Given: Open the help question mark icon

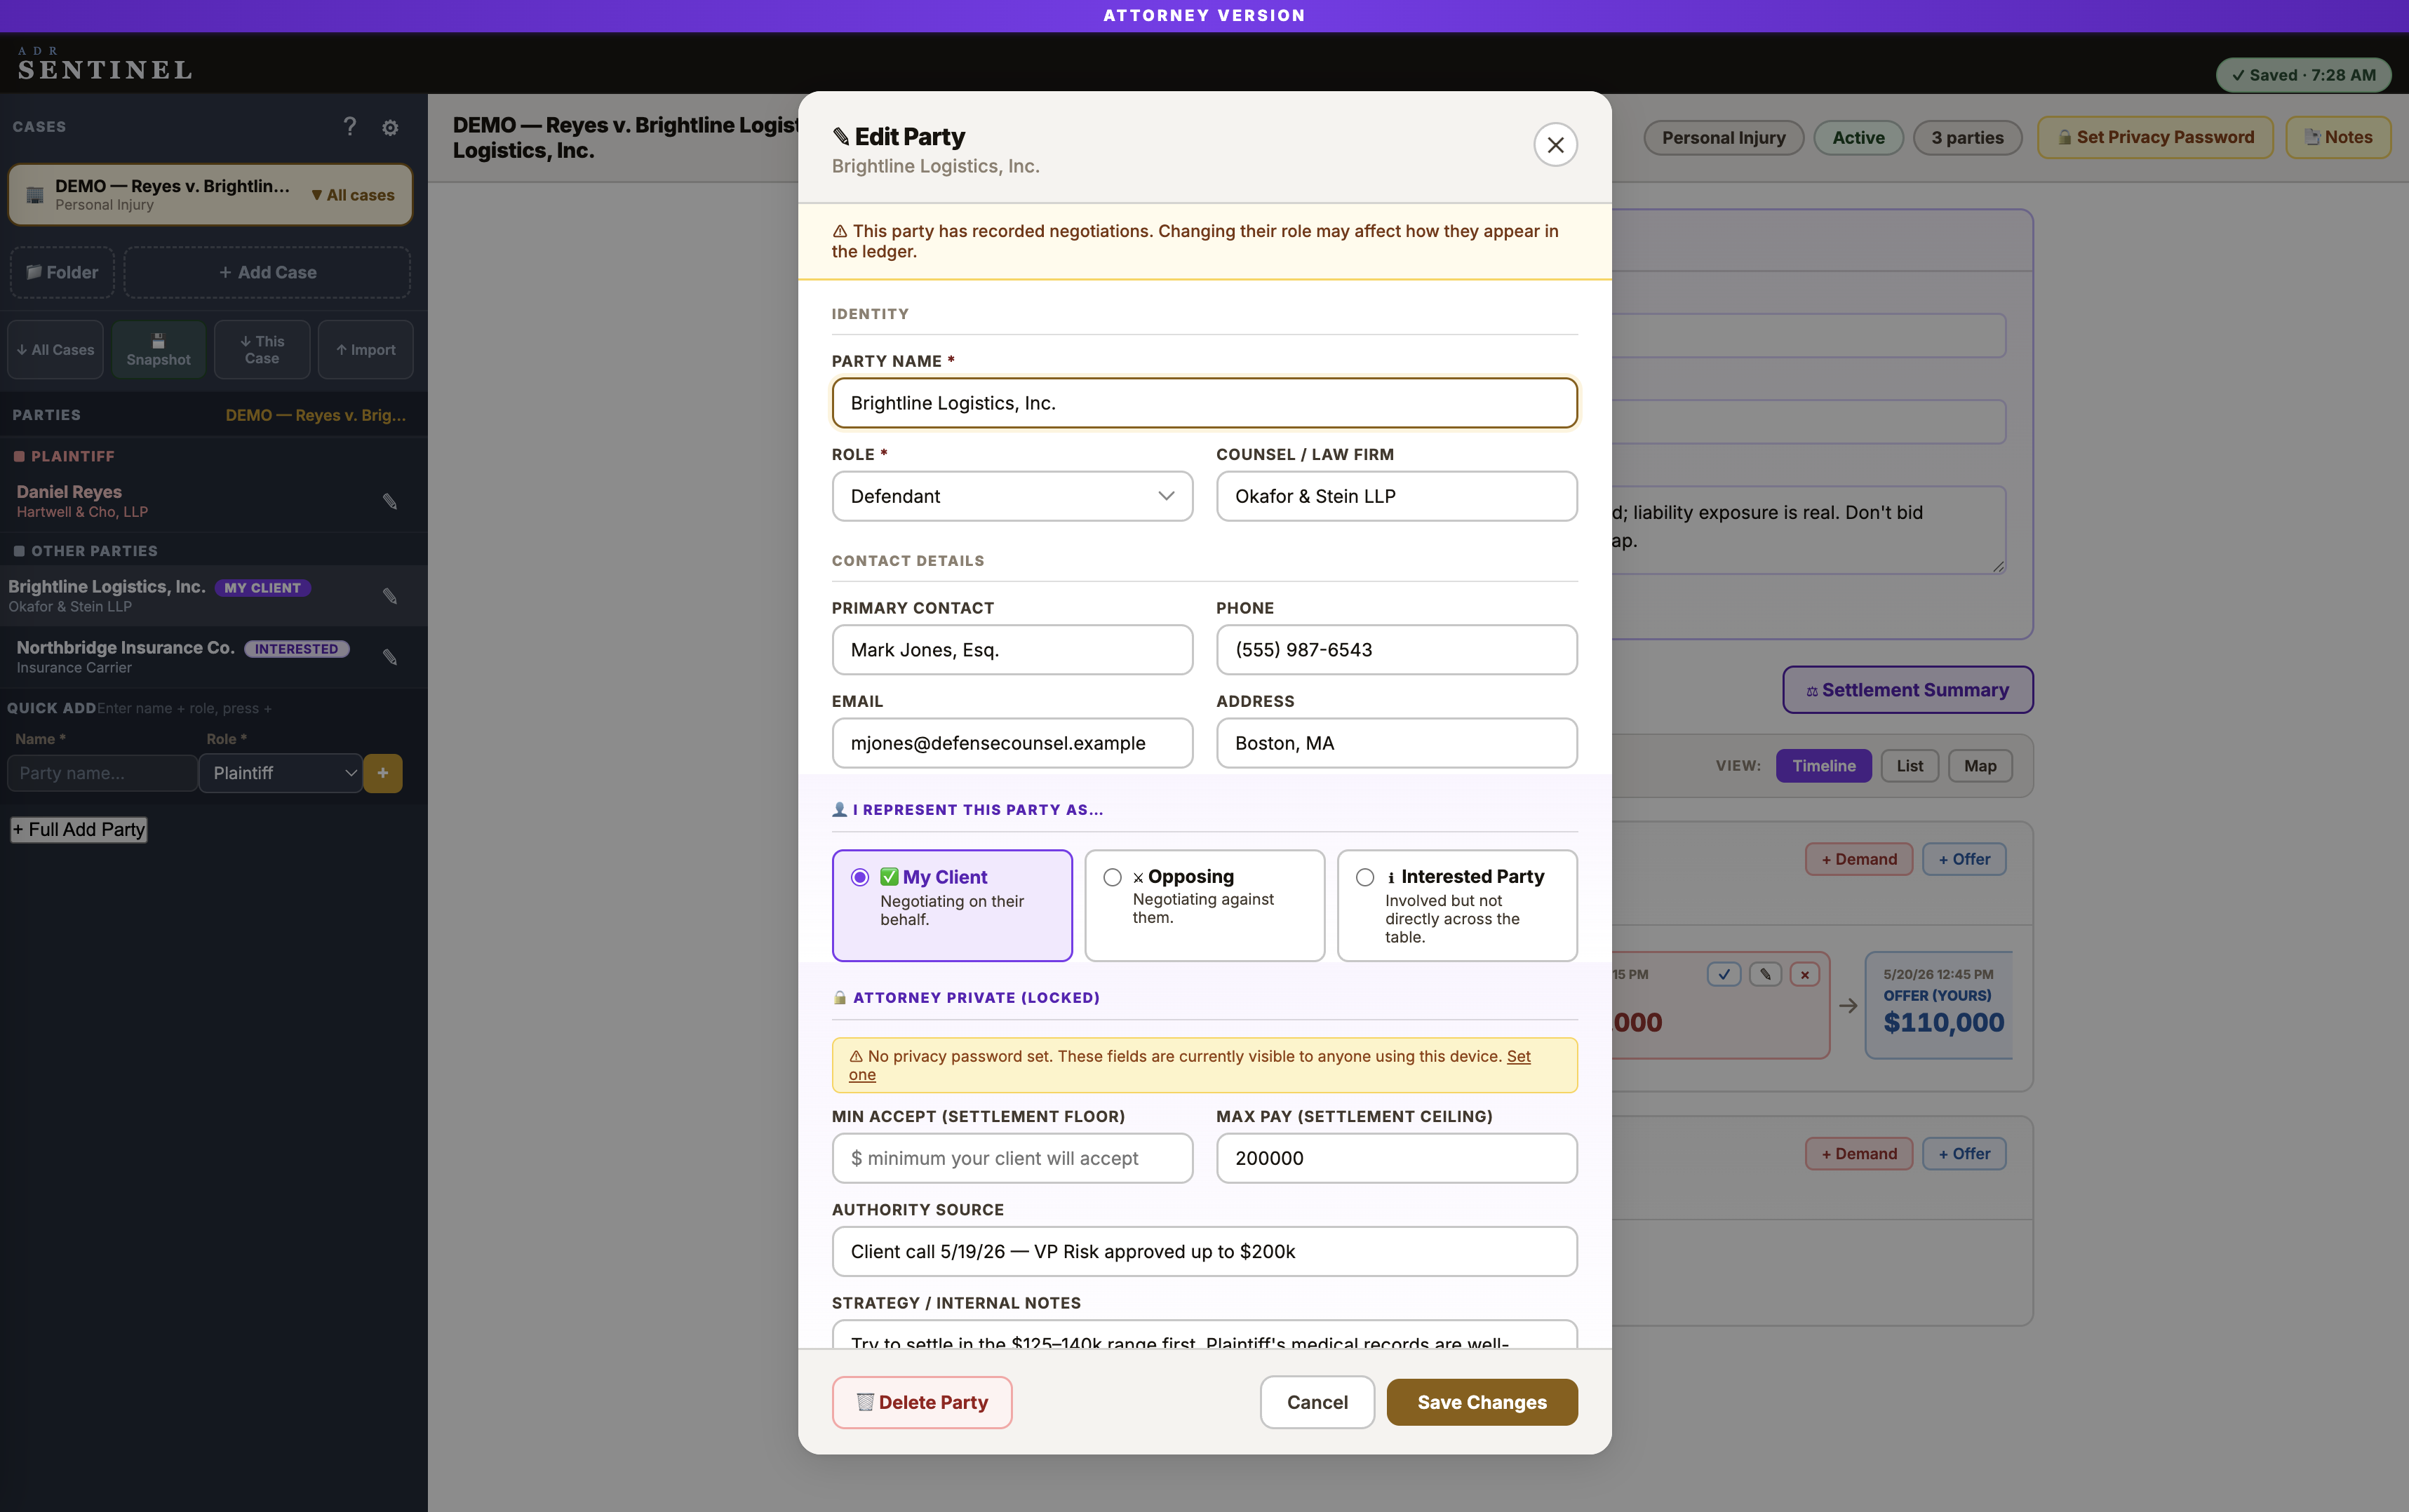Looking at the screenshot, I should pos(350,127).
